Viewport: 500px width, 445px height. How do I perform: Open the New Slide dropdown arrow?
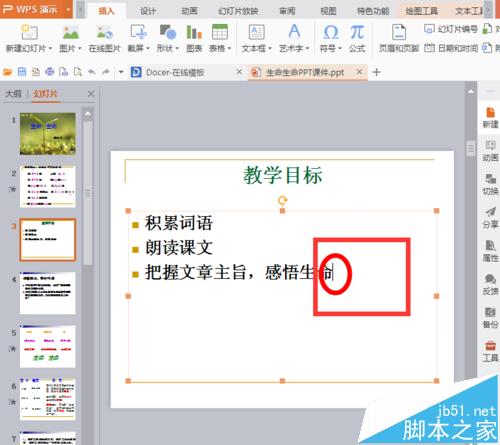tap(50, 49)
